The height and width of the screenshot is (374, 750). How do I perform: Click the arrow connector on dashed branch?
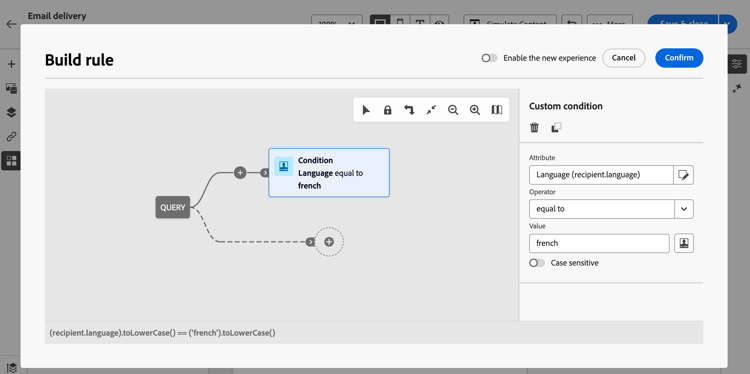[311, 242]
